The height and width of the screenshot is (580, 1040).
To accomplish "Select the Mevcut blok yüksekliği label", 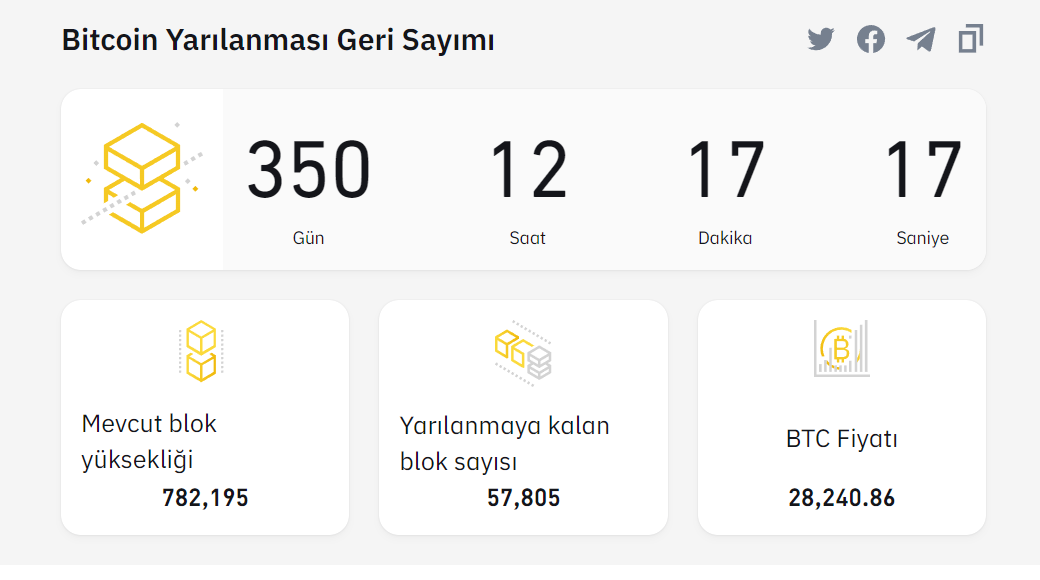I will click(x=149, y=442).
